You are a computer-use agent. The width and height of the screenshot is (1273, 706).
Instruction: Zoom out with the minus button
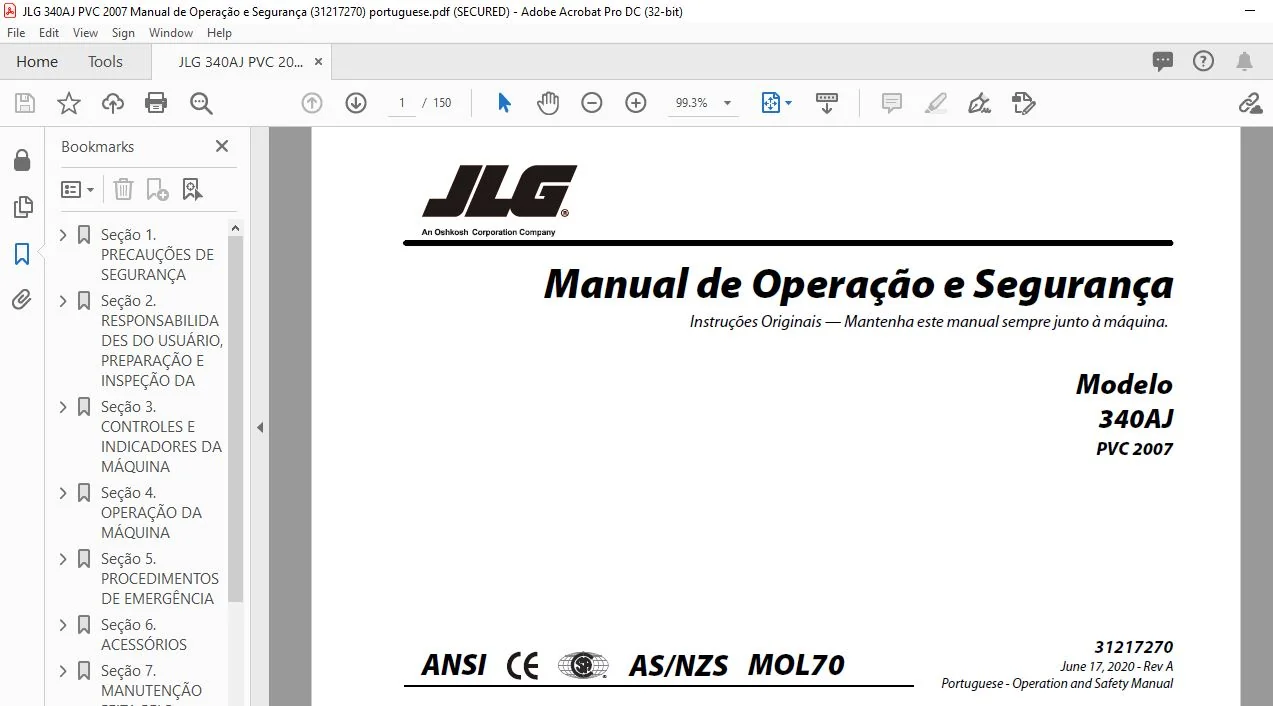click(x=592, y=103)
